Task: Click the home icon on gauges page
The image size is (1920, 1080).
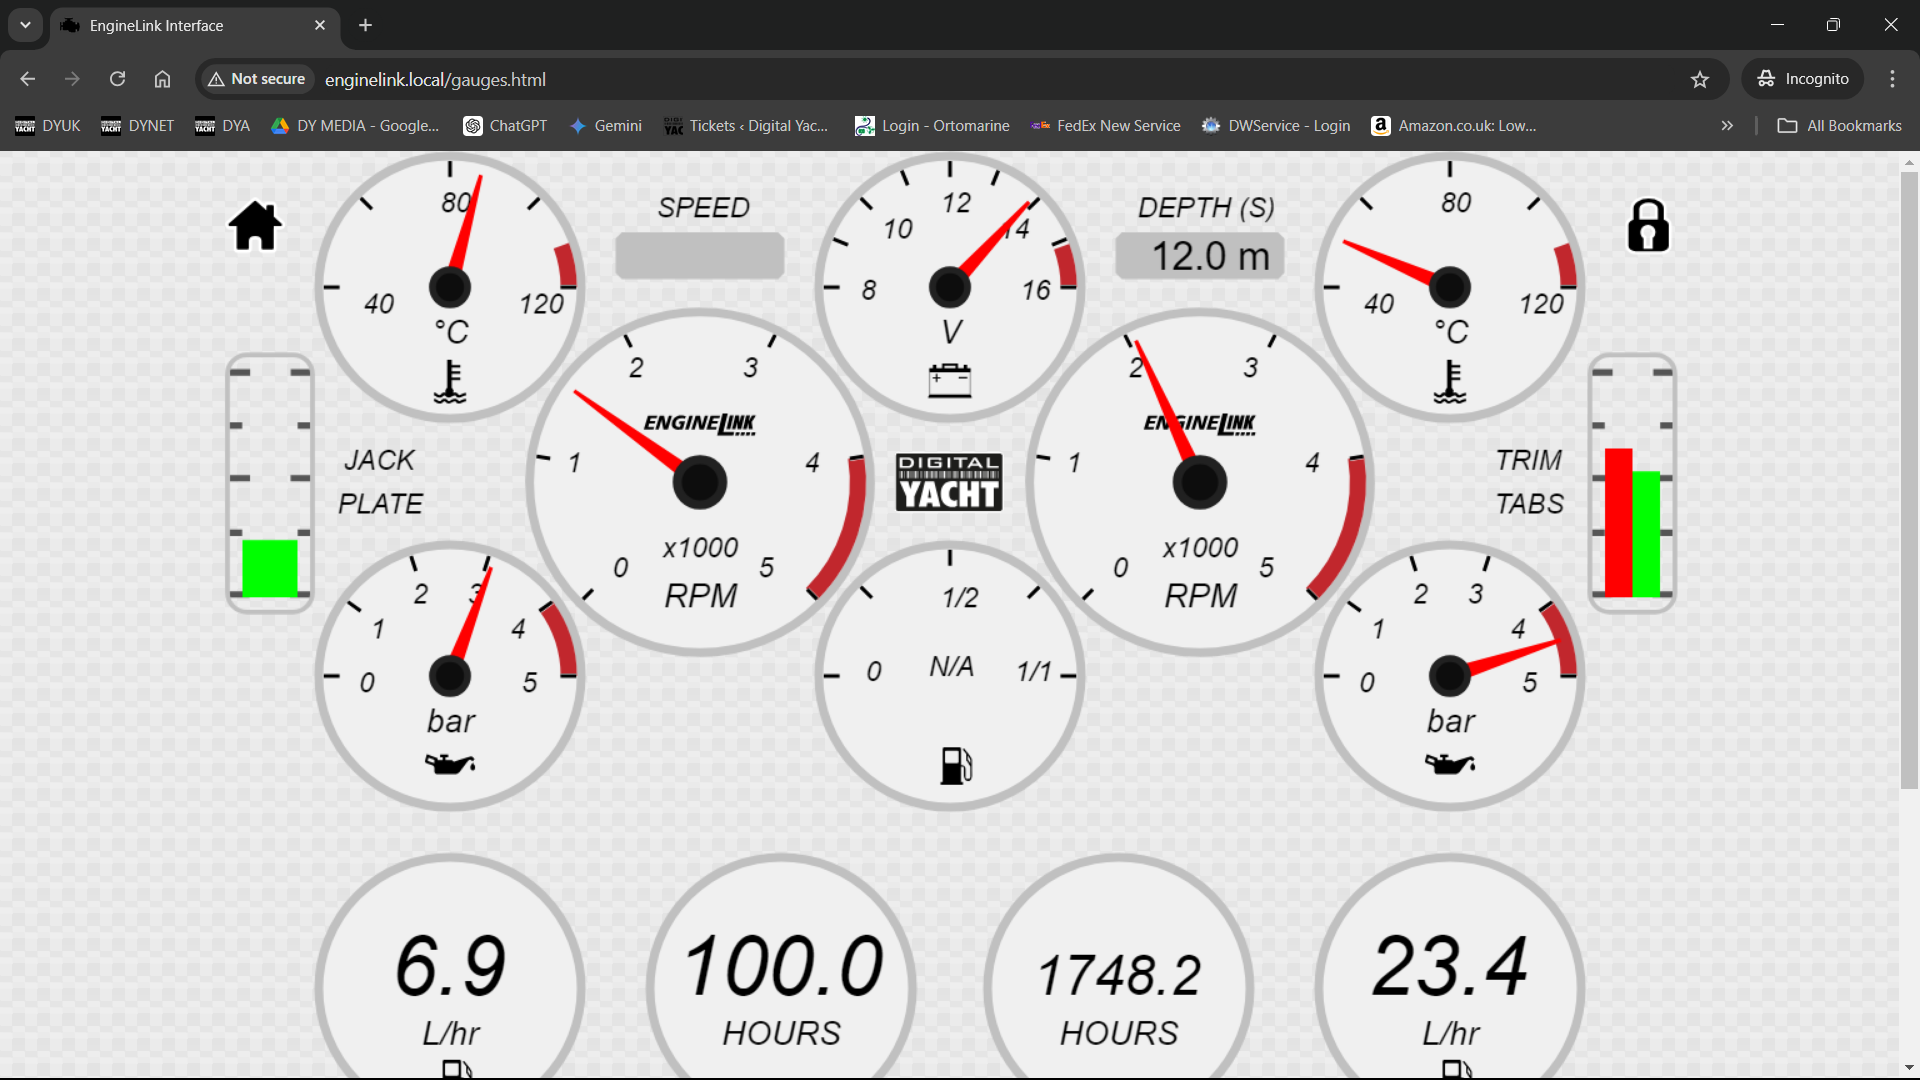Action: click(255, 226)
